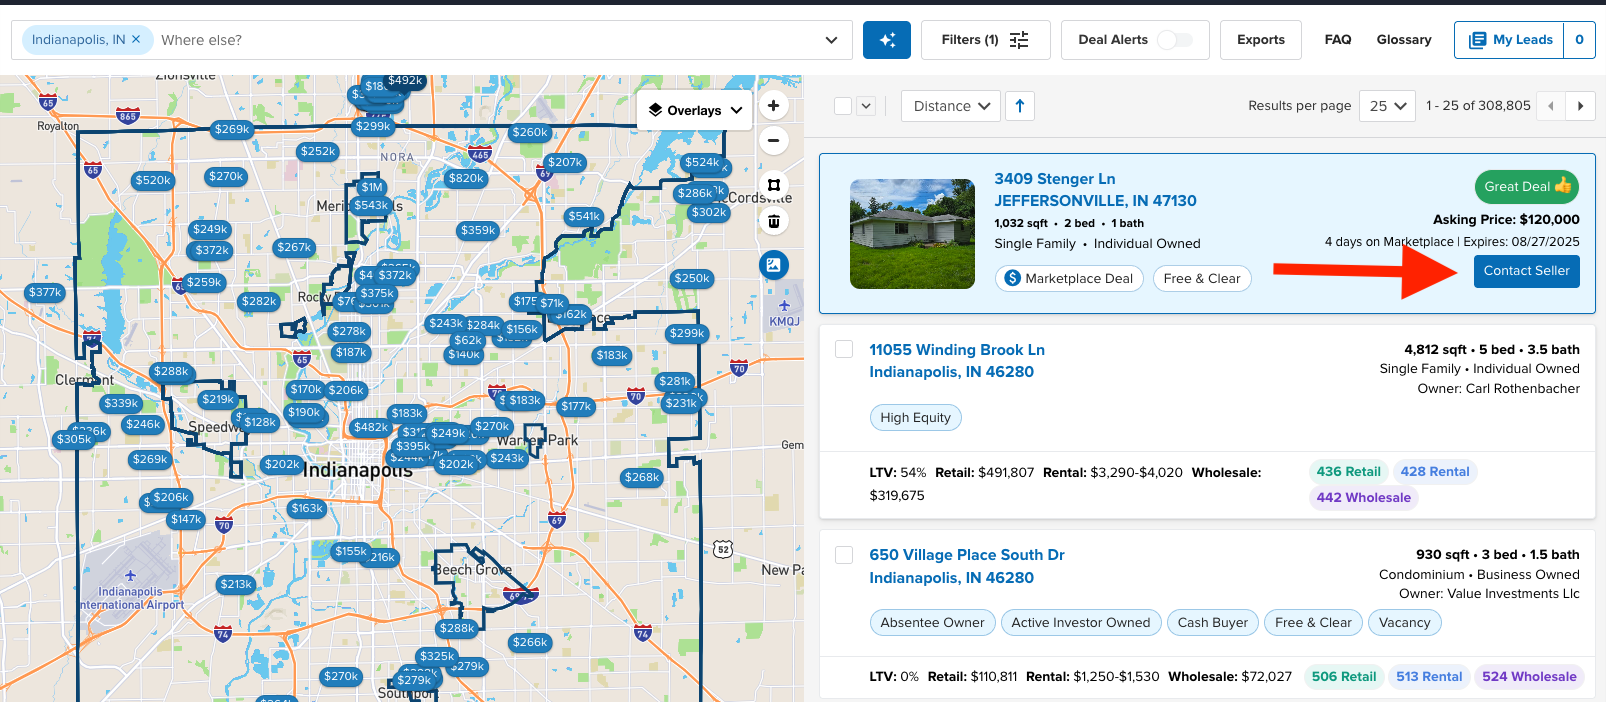
Task: Activate the draw area tool on map
Action: click(x=773, y=185)
